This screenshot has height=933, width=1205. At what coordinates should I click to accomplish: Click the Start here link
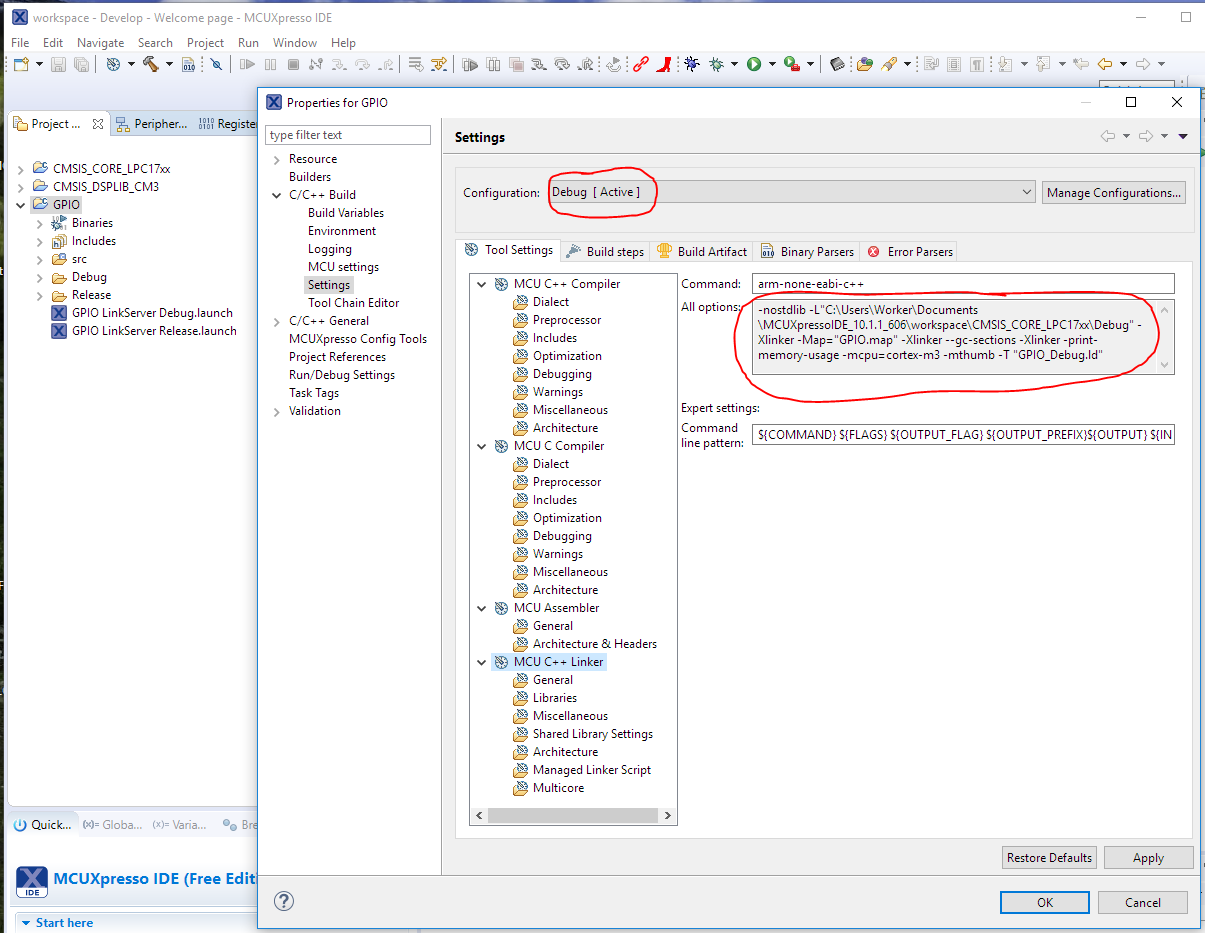pyautogui.click(x=64, y=922)
